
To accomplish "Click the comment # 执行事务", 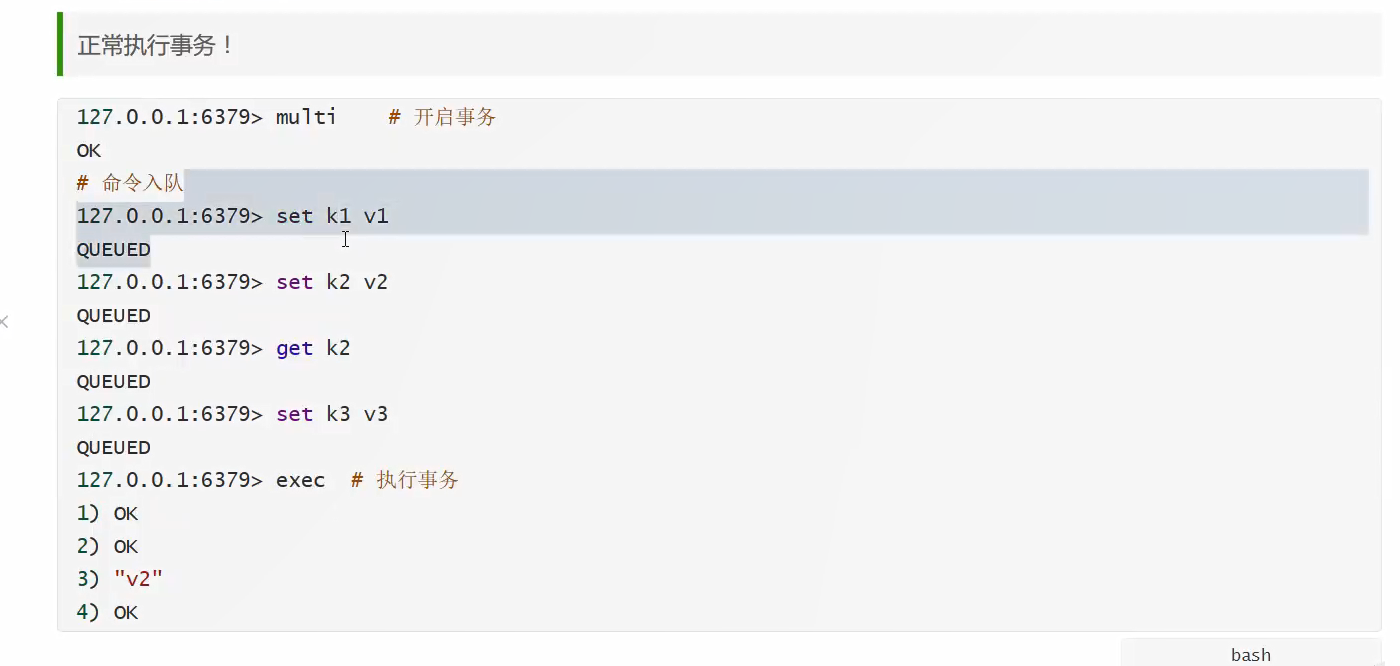I will (405, 480).
